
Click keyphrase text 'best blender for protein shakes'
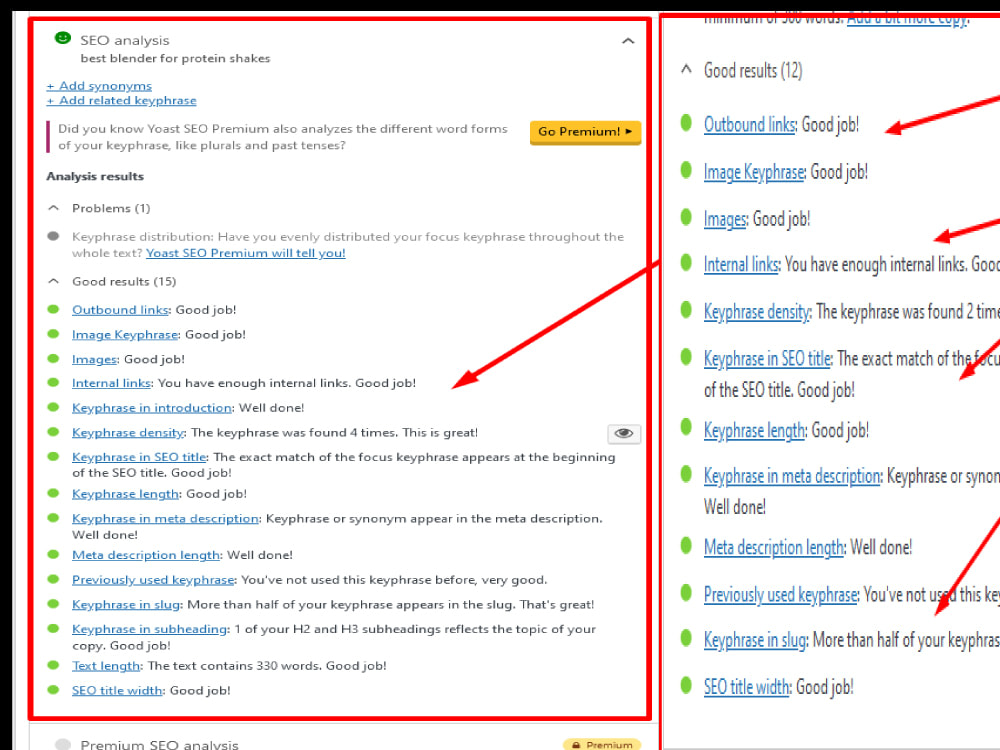[175, 58]
